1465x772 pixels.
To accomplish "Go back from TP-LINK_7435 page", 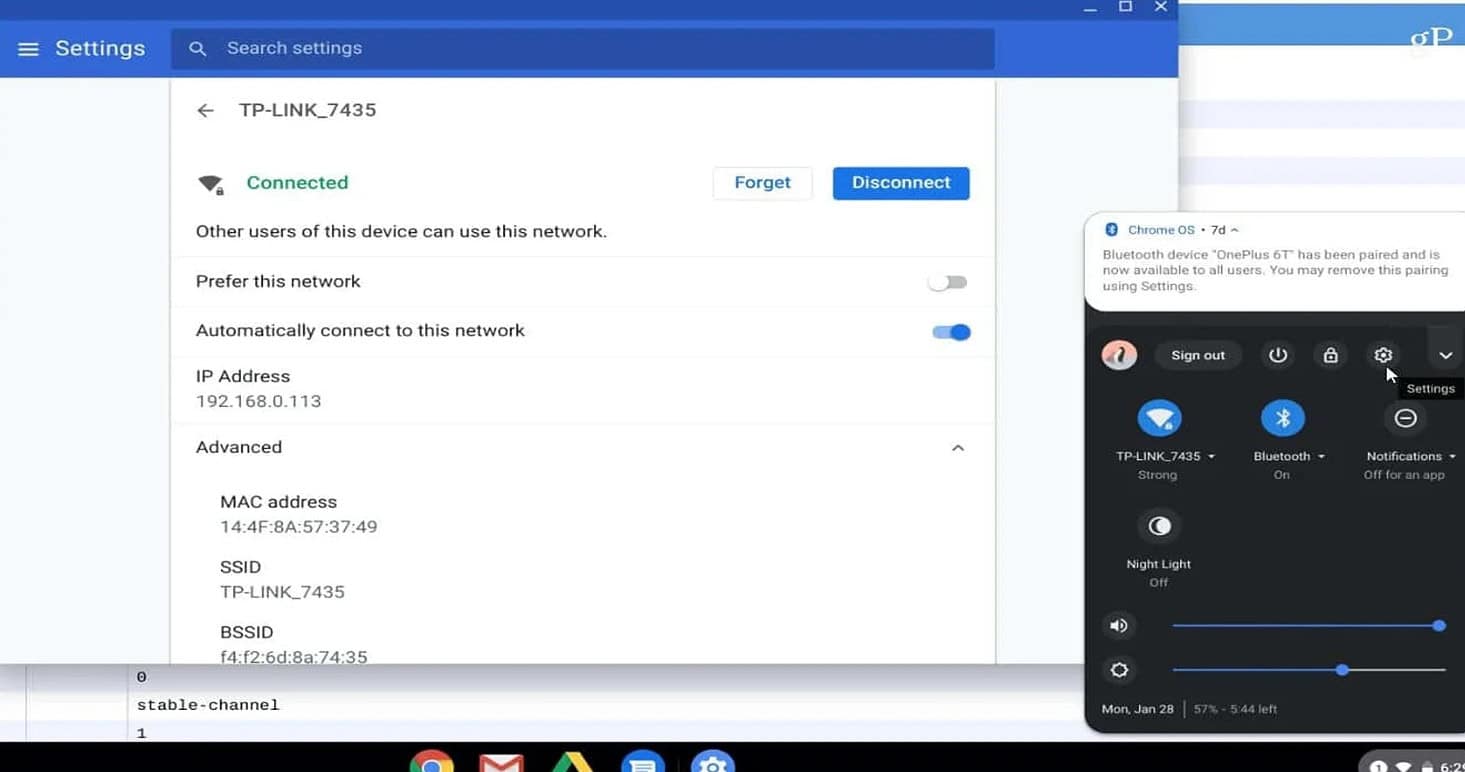I will click(205, 110).
